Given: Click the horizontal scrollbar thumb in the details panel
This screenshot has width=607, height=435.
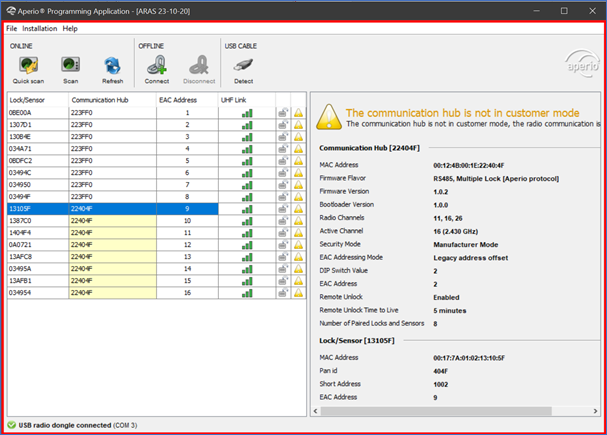Looking at the screenshot, I should click(x=436, y=411).
